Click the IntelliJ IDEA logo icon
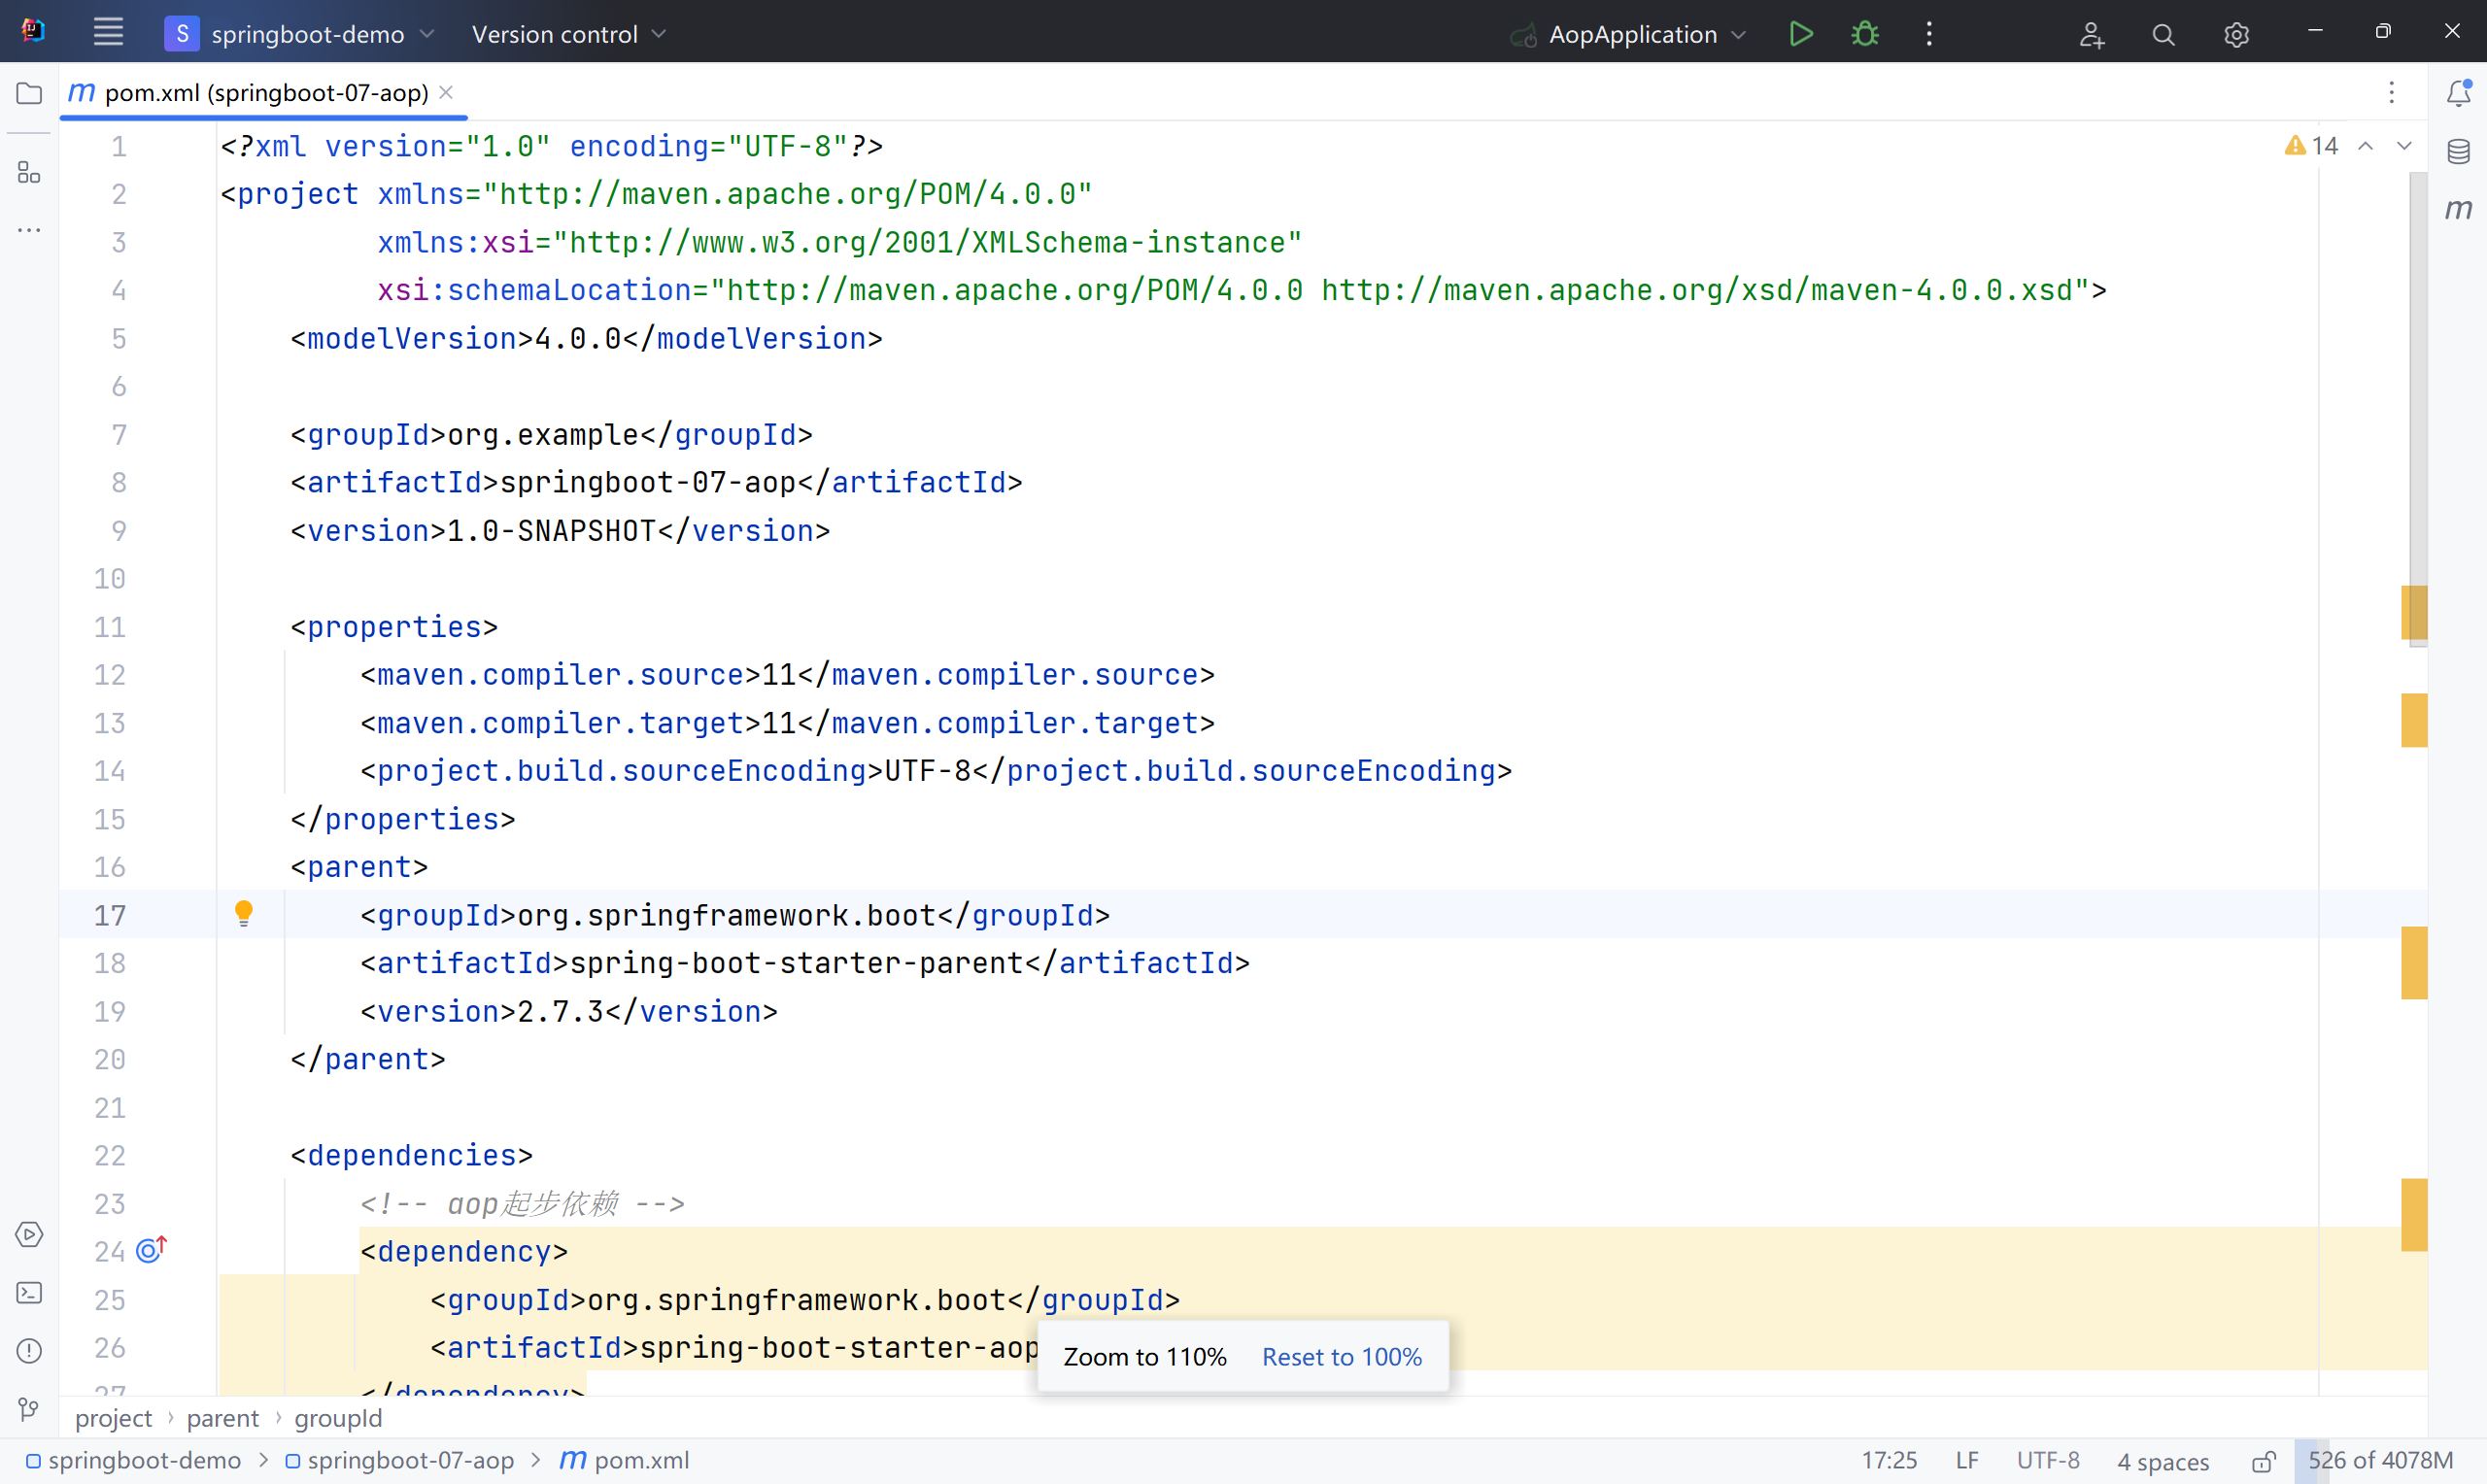This screenshot has width=2487, height=1484. pos(33,32)
